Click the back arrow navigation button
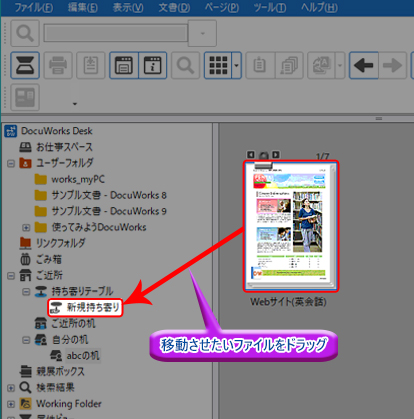This screenshot has width=414, height=419. click(x=364, y=65)
